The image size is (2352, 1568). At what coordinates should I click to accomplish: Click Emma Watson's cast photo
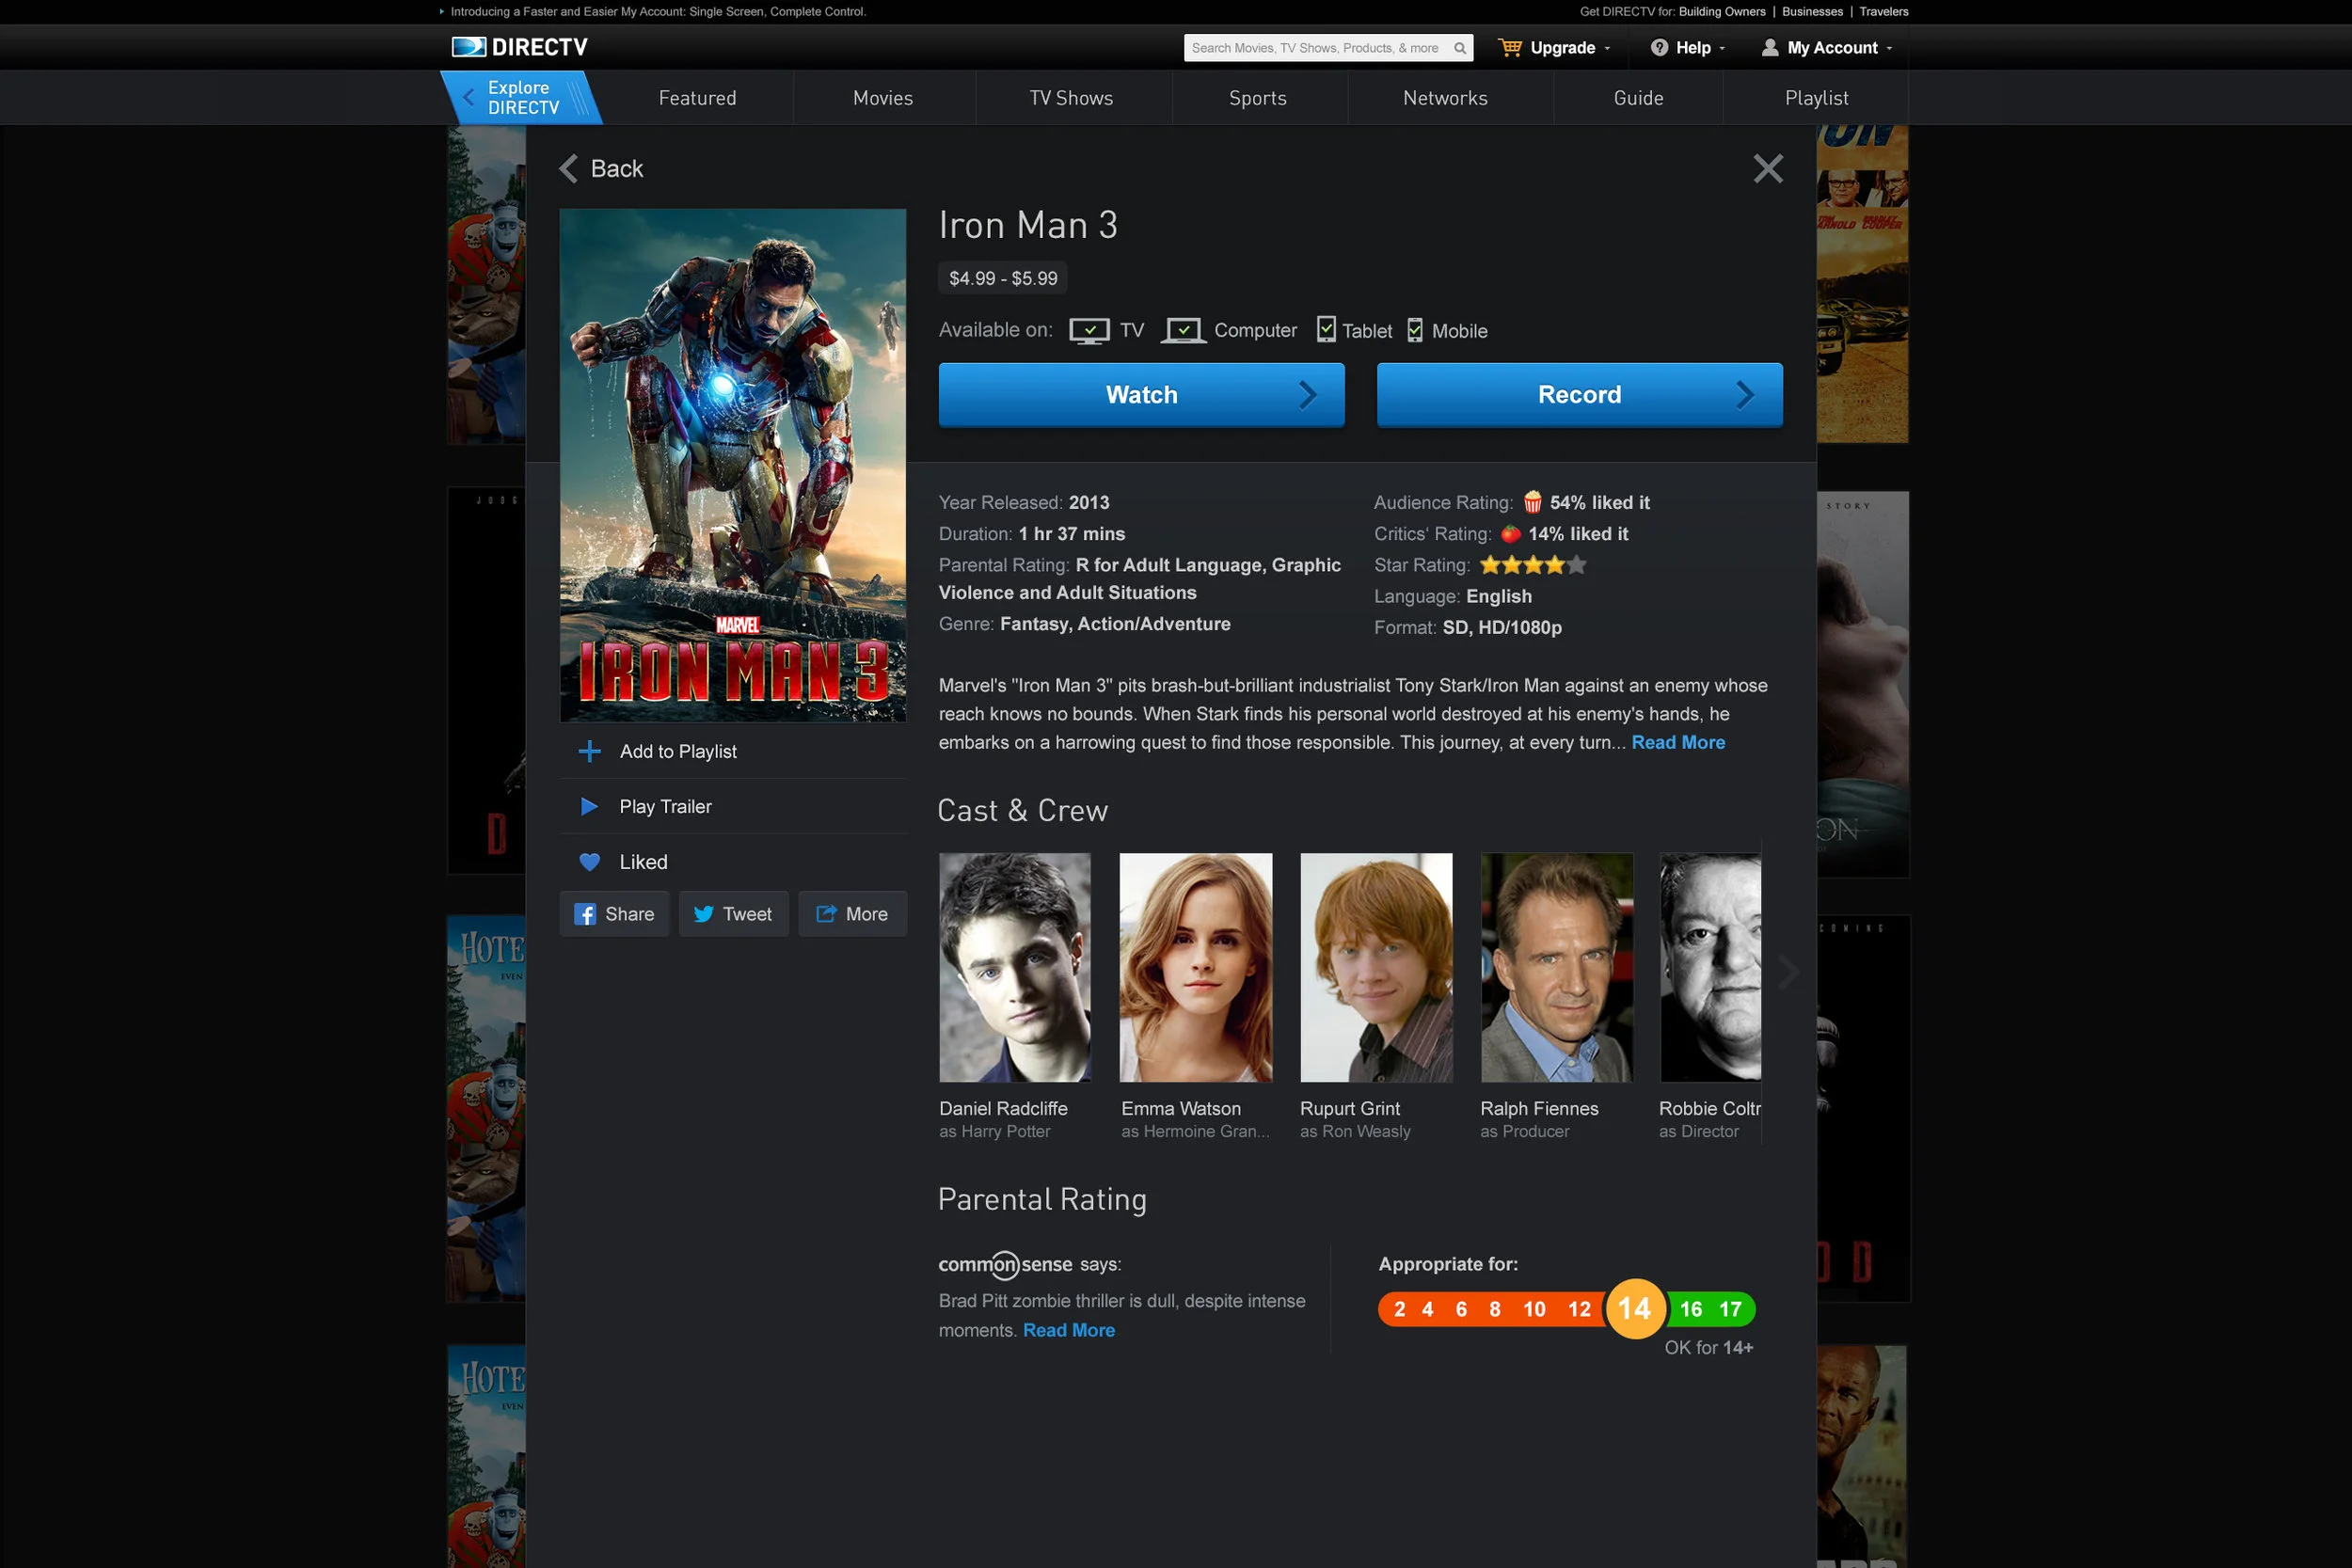point(1195,967)
